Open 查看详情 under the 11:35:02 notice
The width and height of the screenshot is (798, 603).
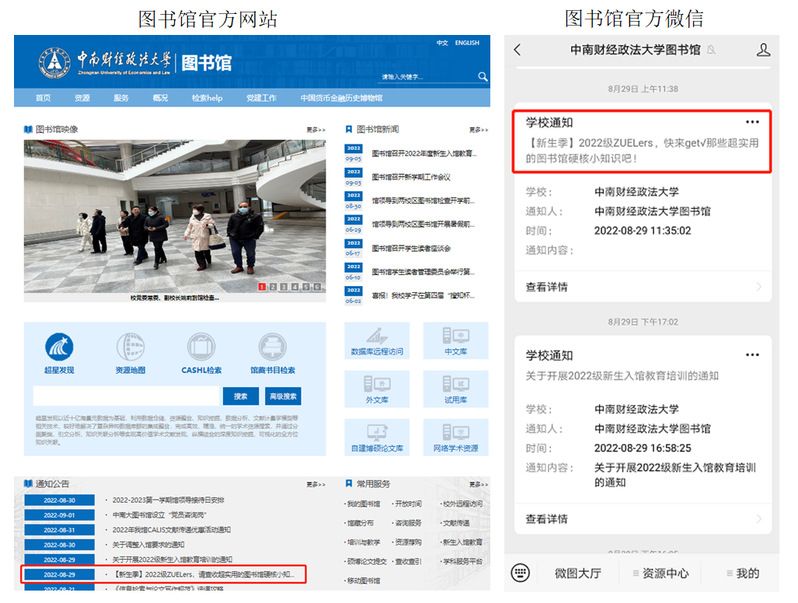pos(643,287)
